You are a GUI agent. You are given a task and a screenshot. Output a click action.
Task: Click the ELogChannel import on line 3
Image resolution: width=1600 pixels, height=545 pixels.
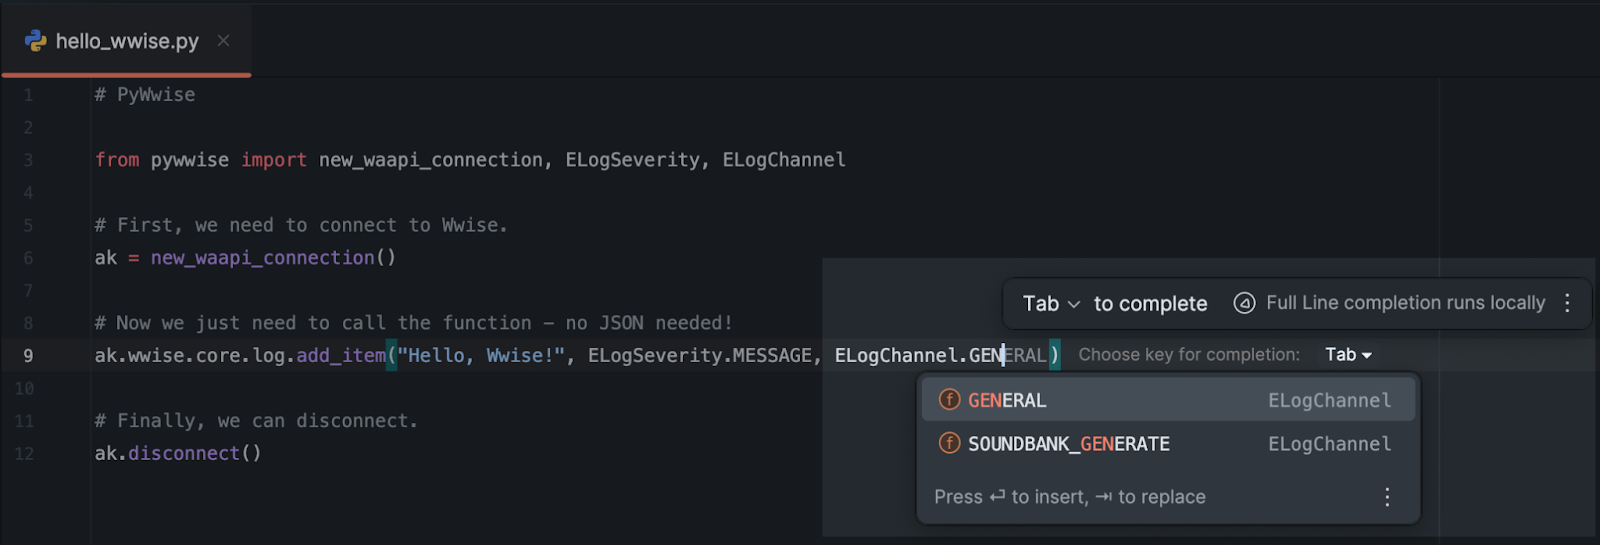(784, 160)
